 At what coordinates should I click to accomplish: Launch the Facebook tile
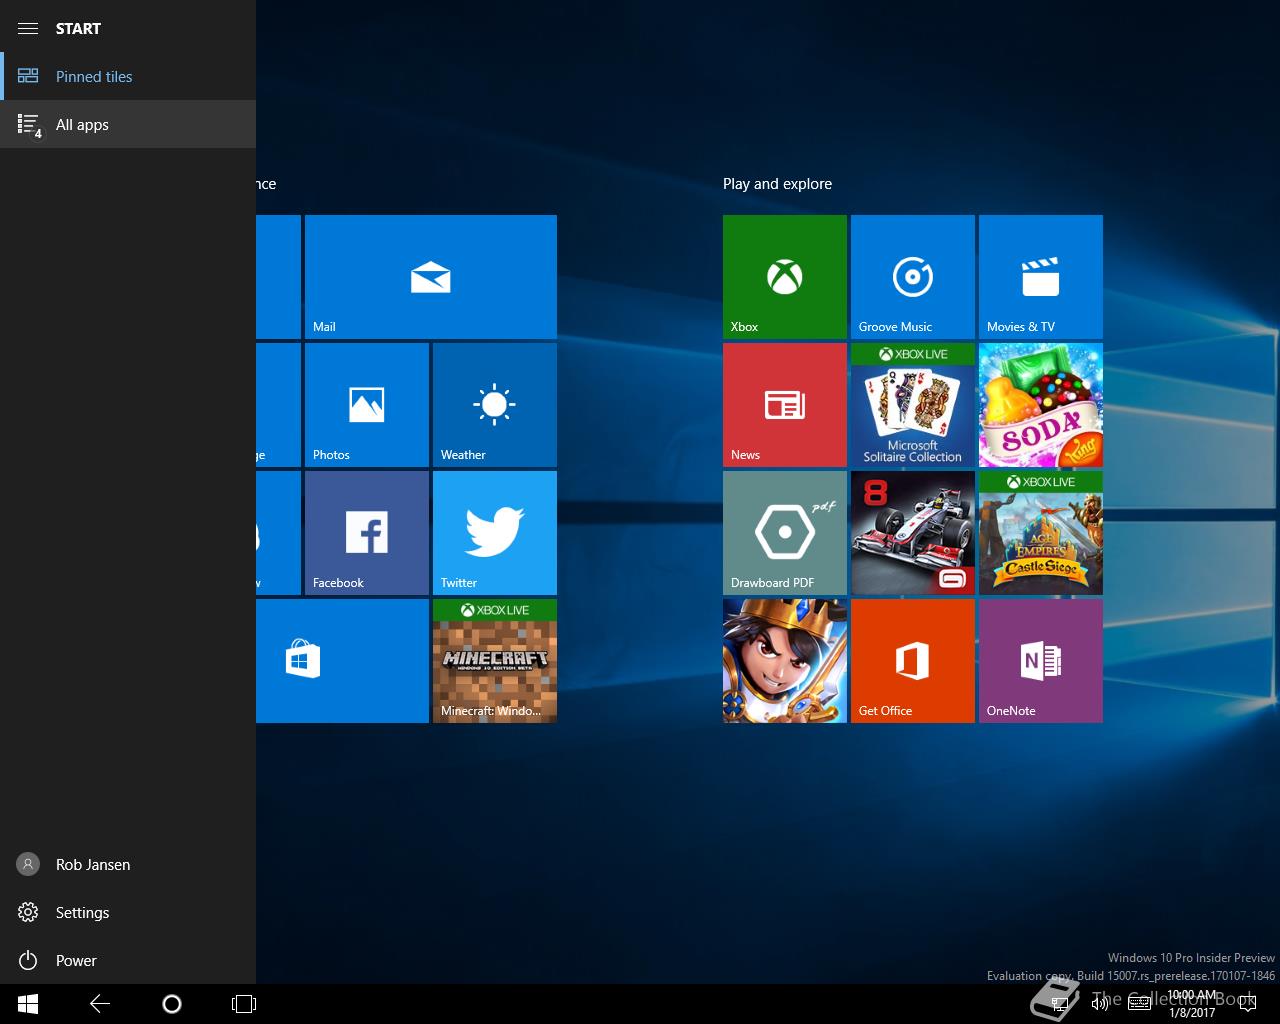point(366,533)
